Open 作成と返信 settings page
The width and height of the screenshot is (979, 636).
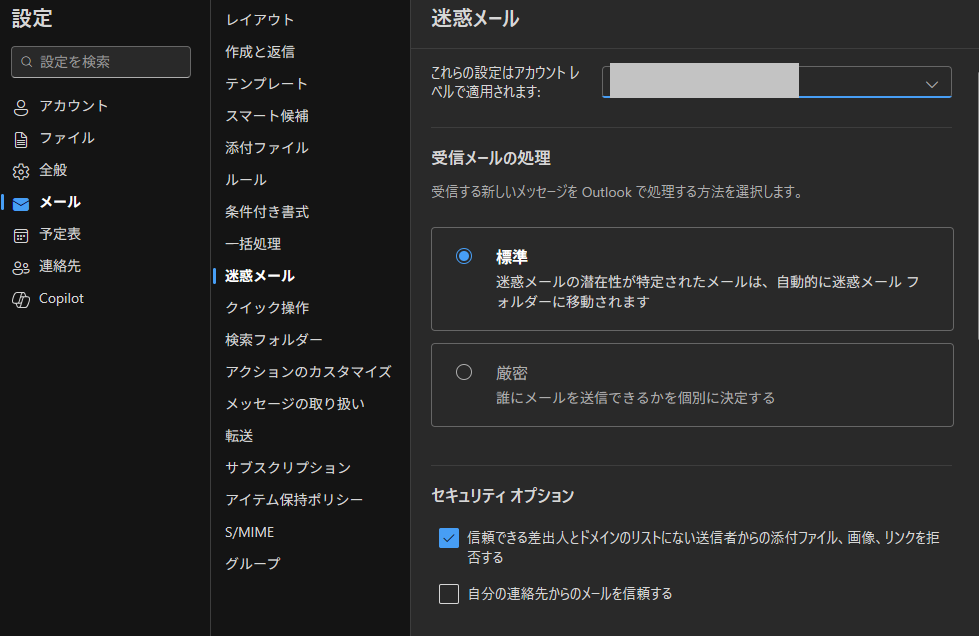[260, 52]
